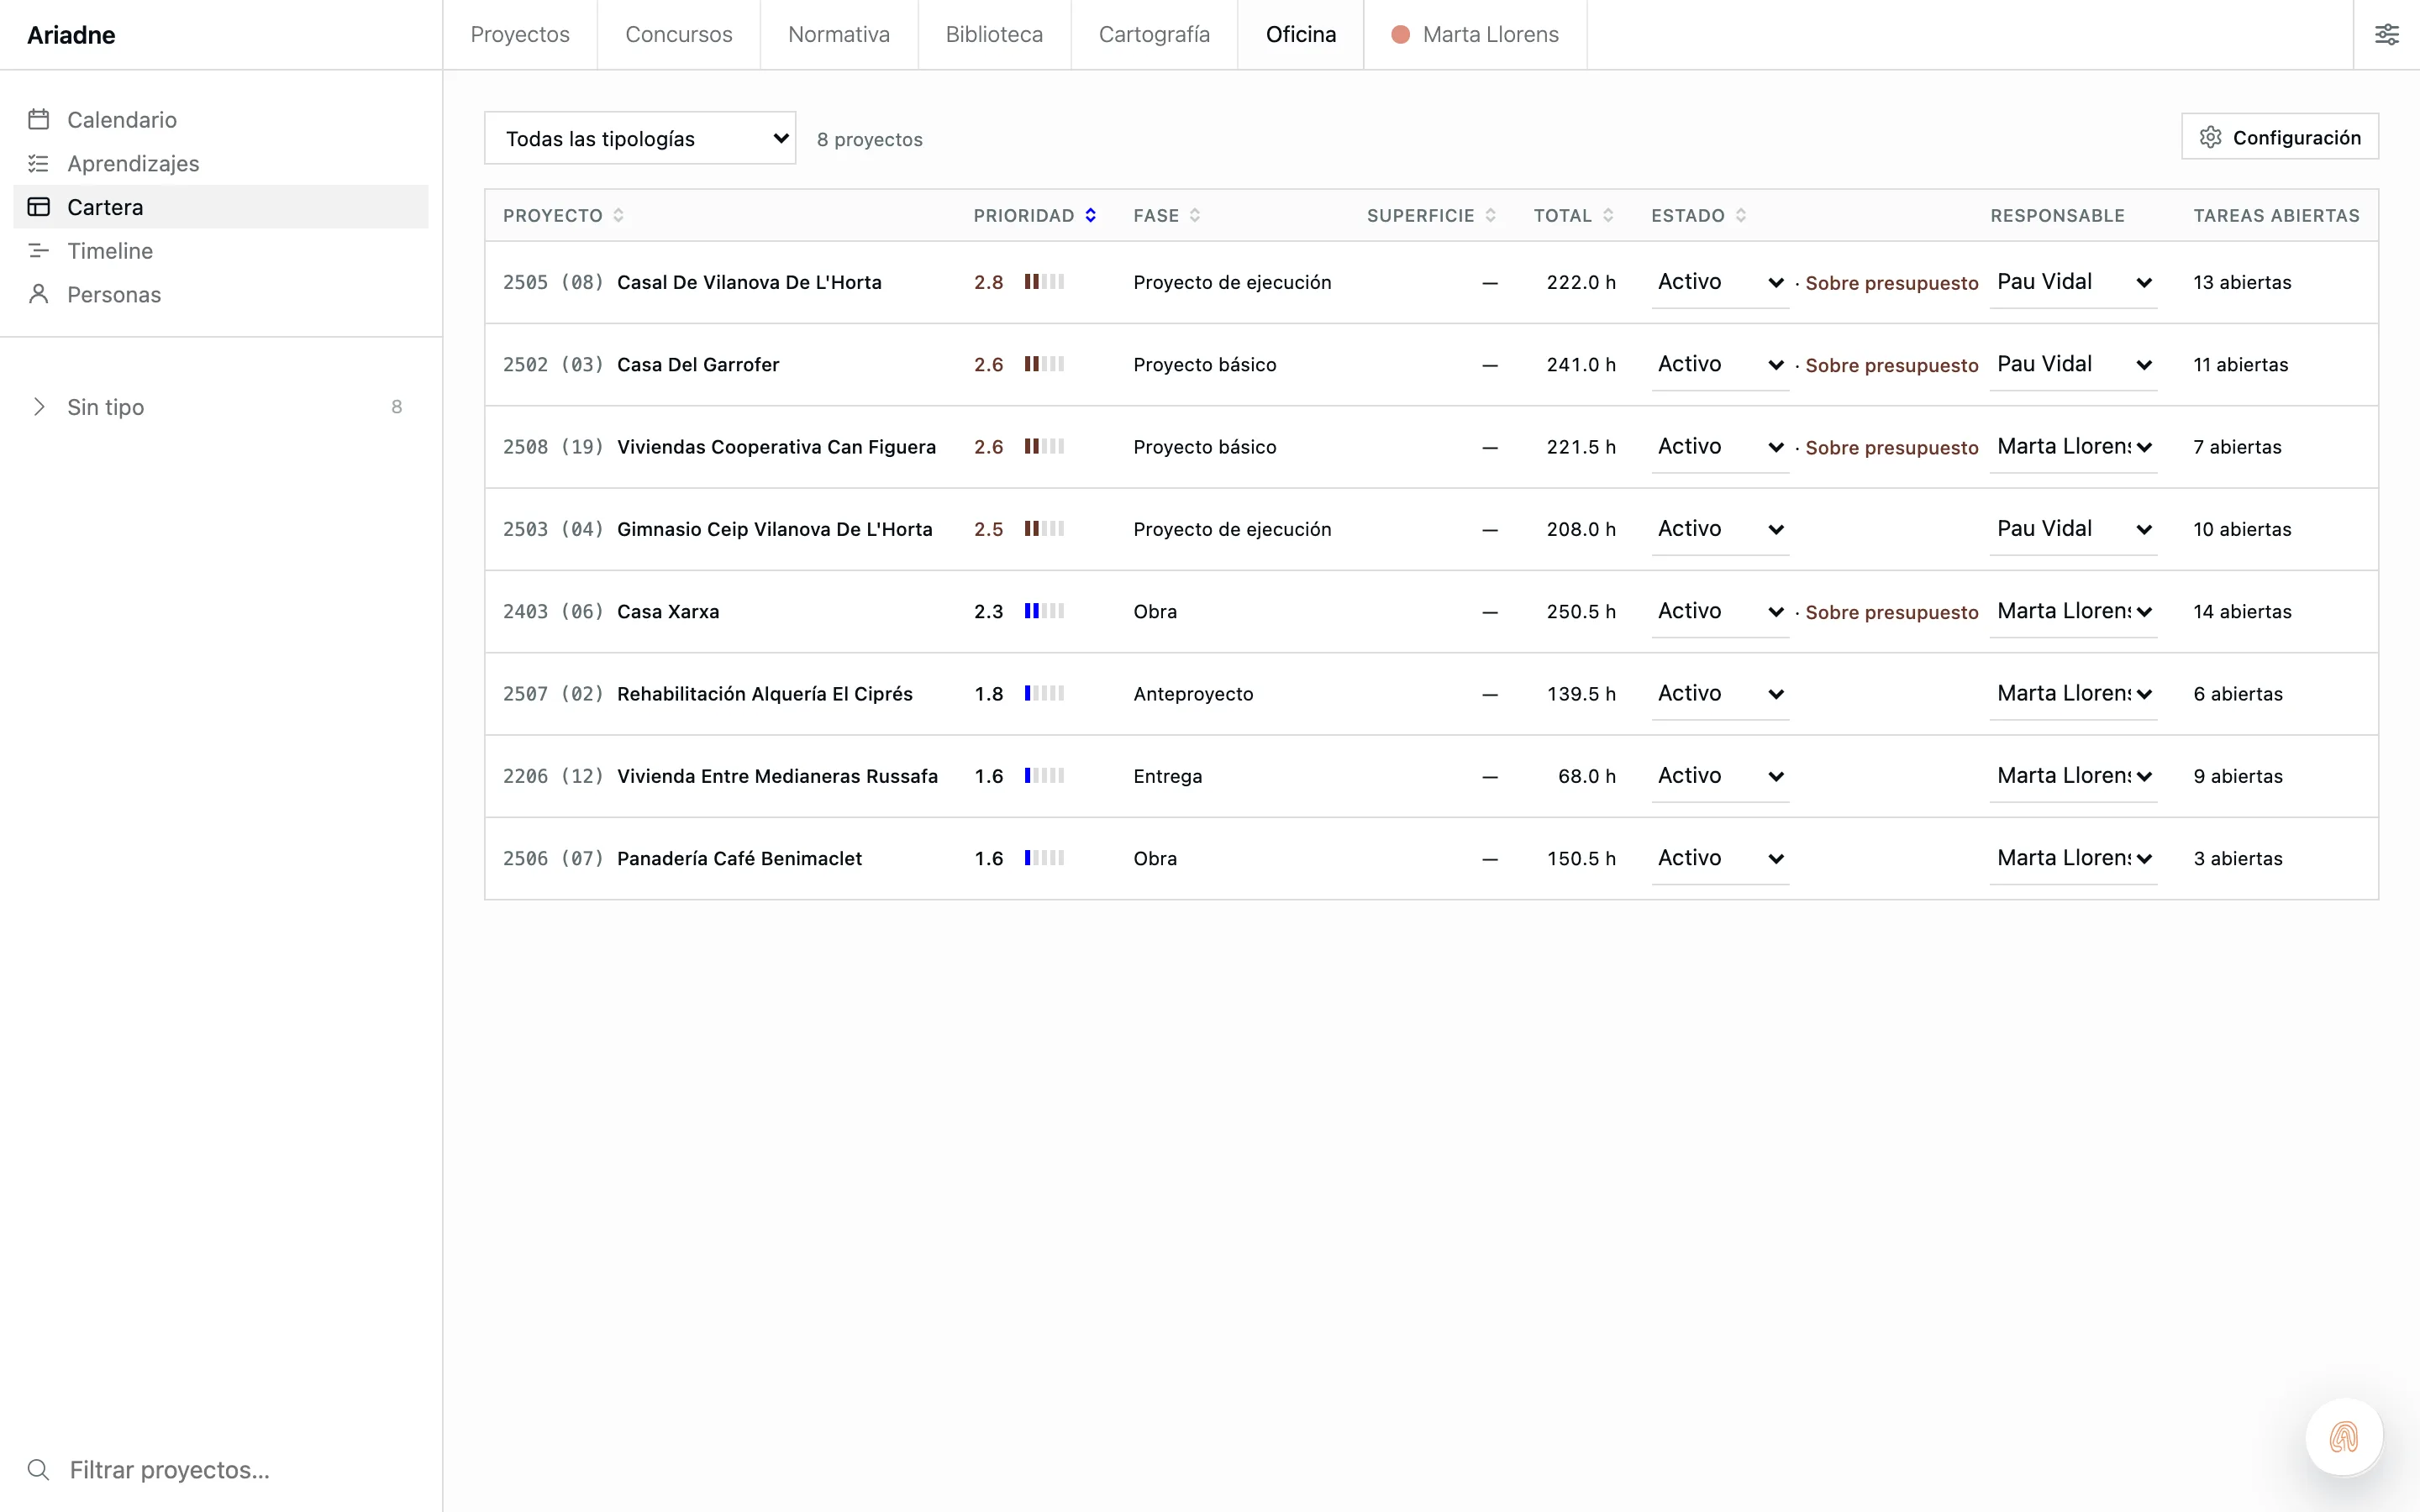Viewport: 2420px width, 1512px height.
Task: Open the Personas section
Action: tap(220, 294)
